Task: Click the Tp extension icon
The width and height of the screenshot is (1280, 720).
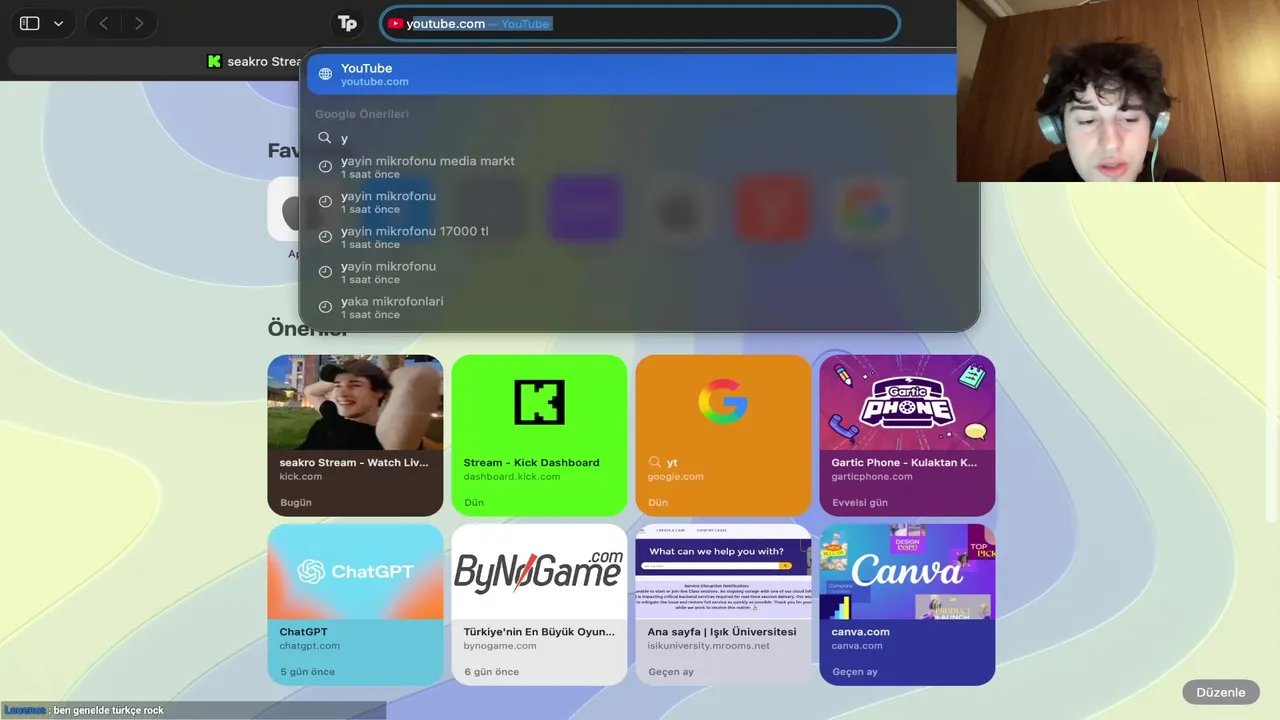Action: pos(347,23)
